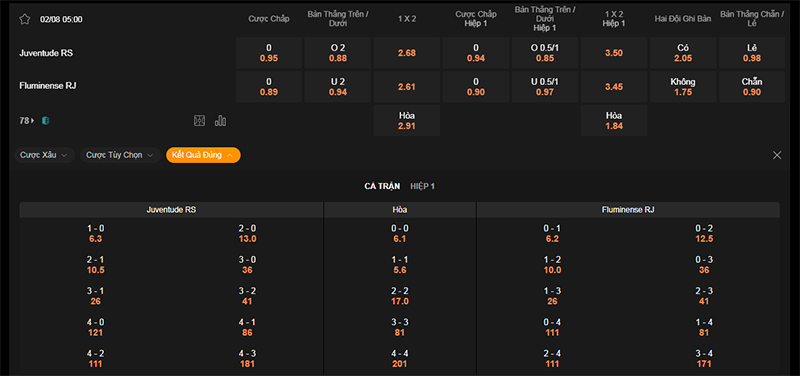The height and width of the screenshot is (376, 800).
Task: Close the correct score panel with X
Action: pos(777,155)
